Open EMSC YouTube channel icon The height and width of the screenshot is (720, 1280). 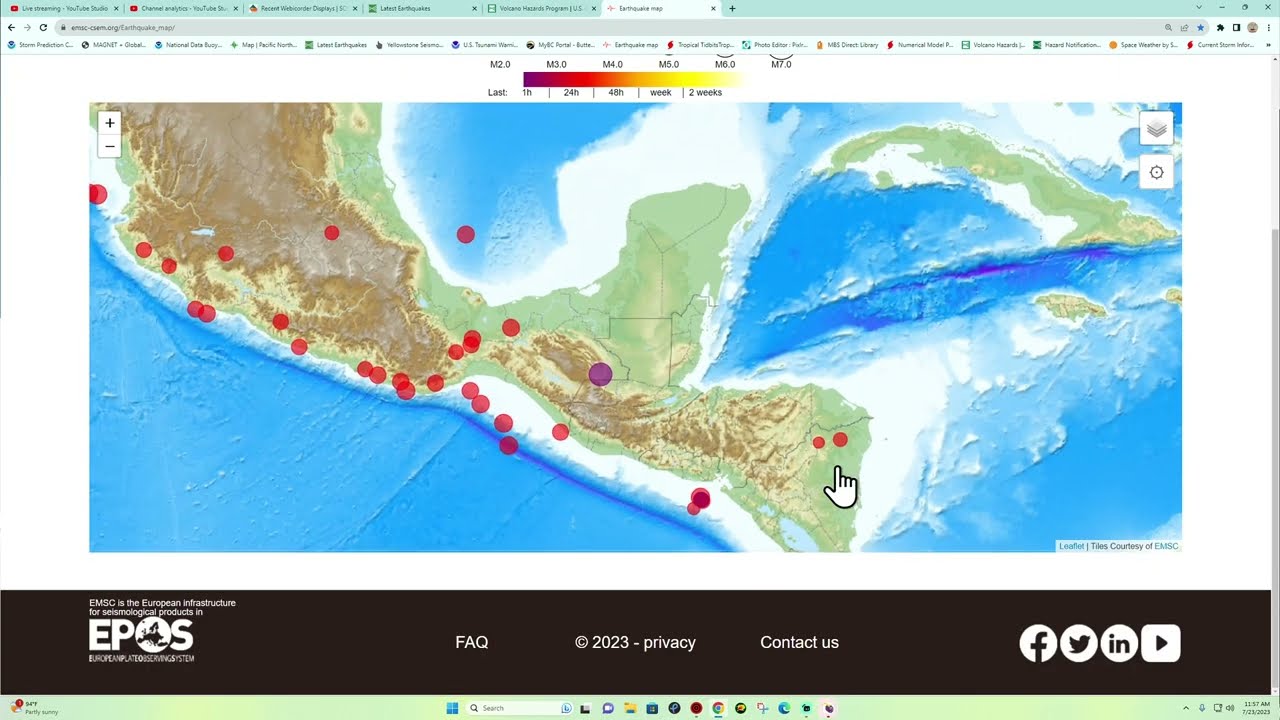(1161, 643)
